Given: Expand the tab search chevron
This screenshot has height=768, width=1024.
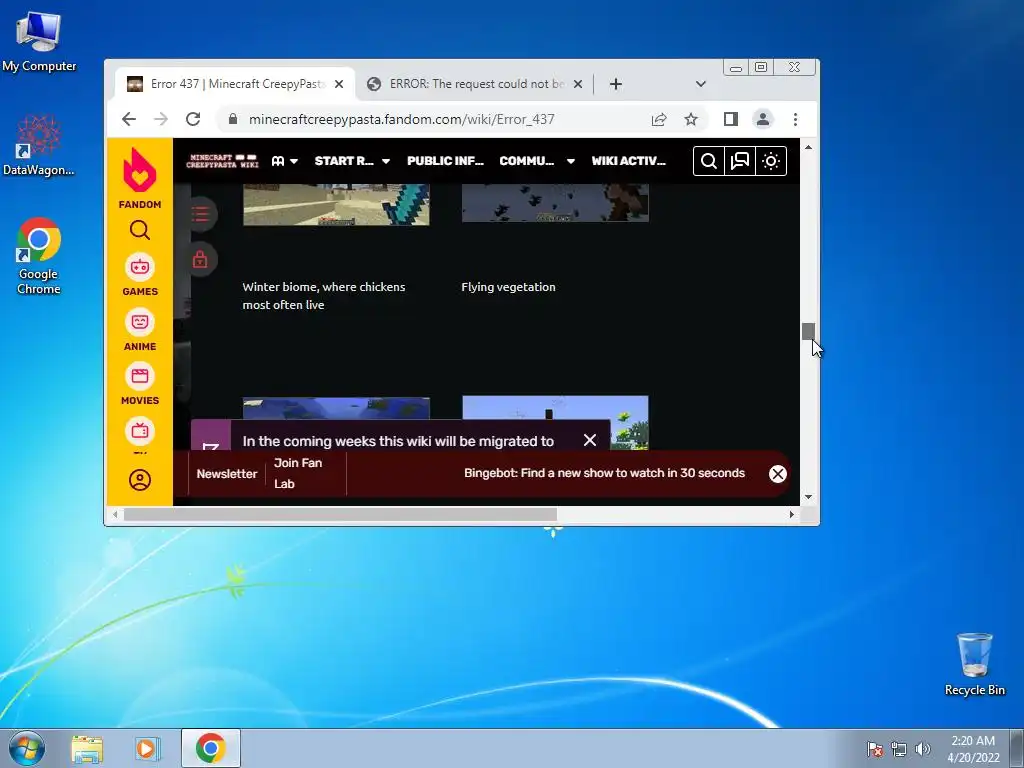Looking at the screenshot, I should (701, 84).
